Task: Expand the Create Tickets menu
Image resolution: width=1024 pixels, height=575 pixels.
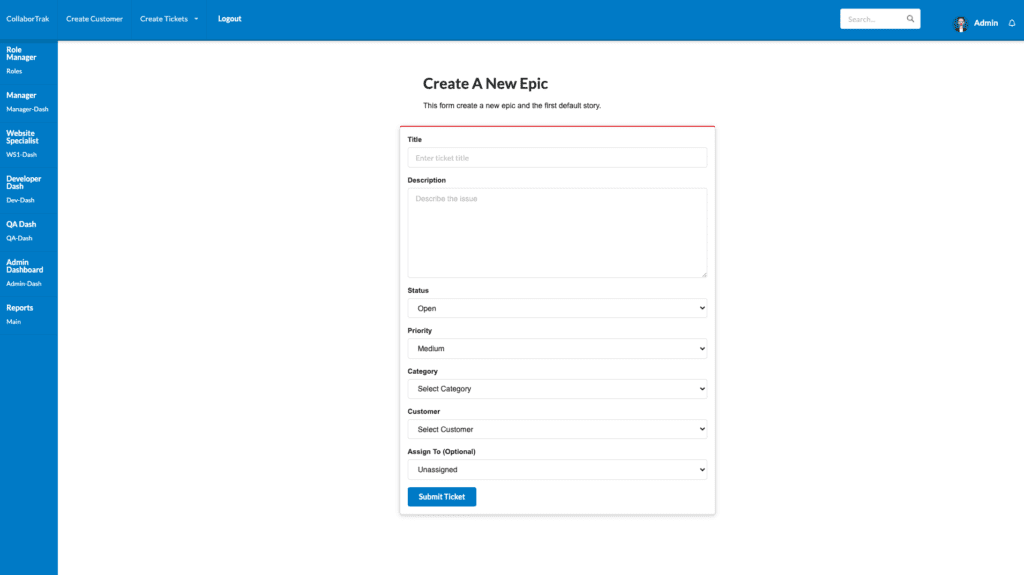Action: (x=169, y=19)
